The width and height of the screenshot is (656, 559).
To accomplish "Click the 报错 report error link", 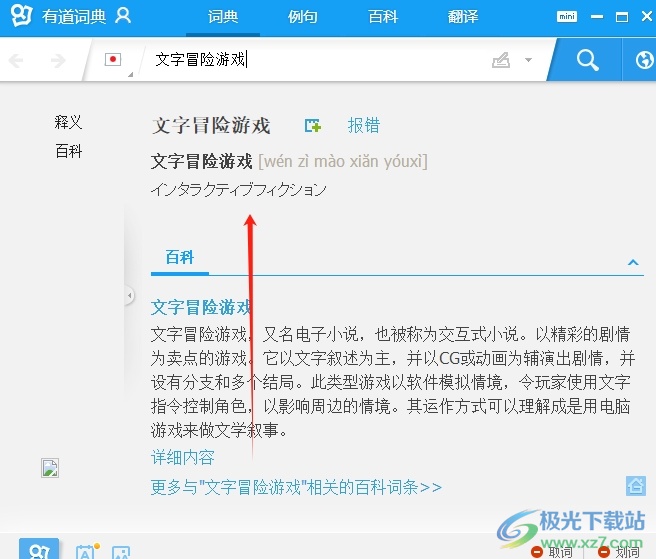I will pos(364,126).
